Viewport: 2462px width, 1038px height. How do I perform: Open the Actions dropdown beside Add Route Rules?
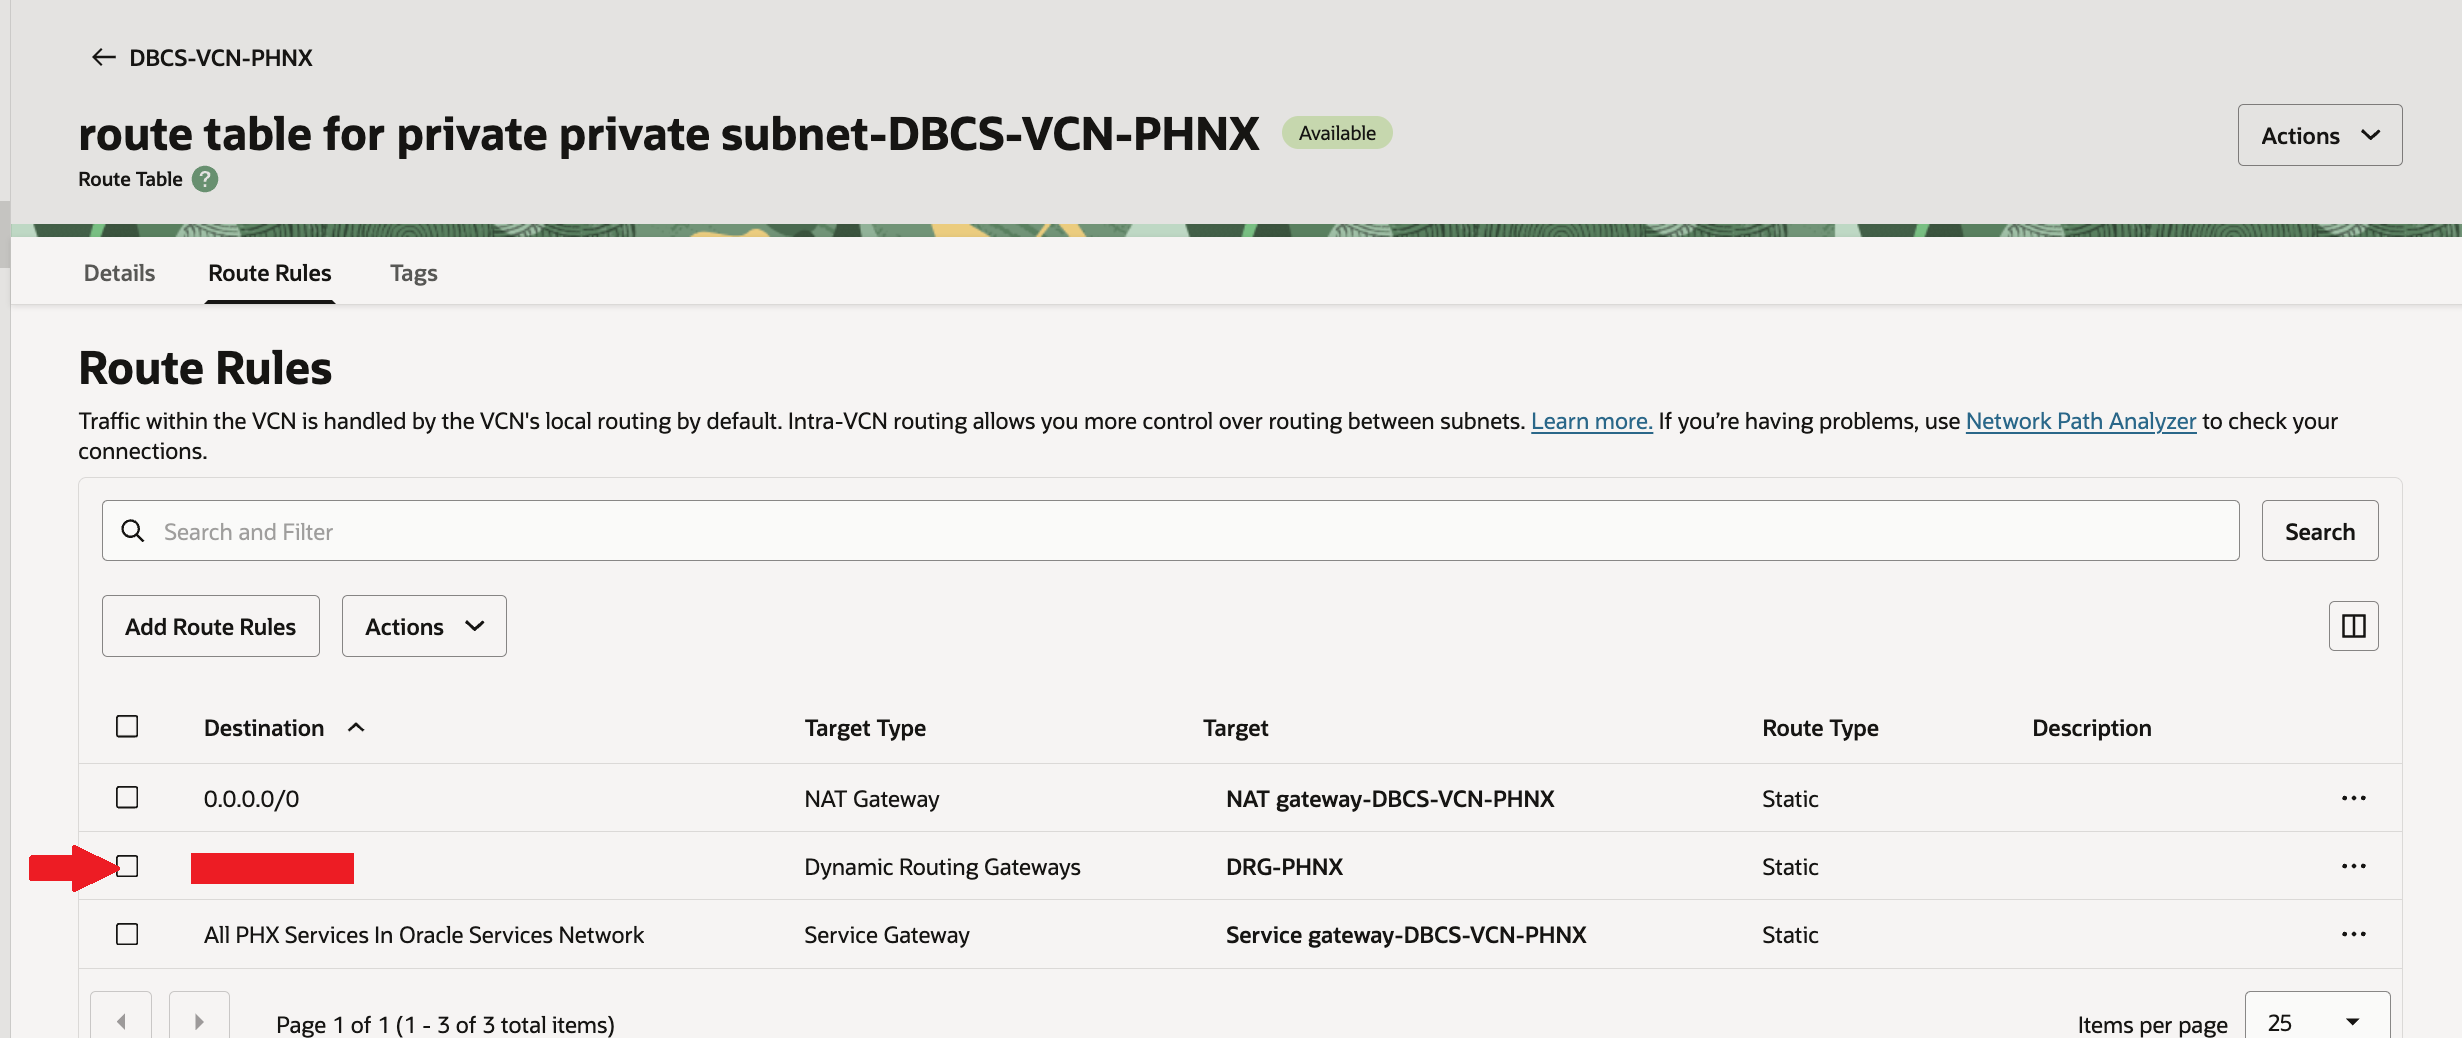pos(424,626)
